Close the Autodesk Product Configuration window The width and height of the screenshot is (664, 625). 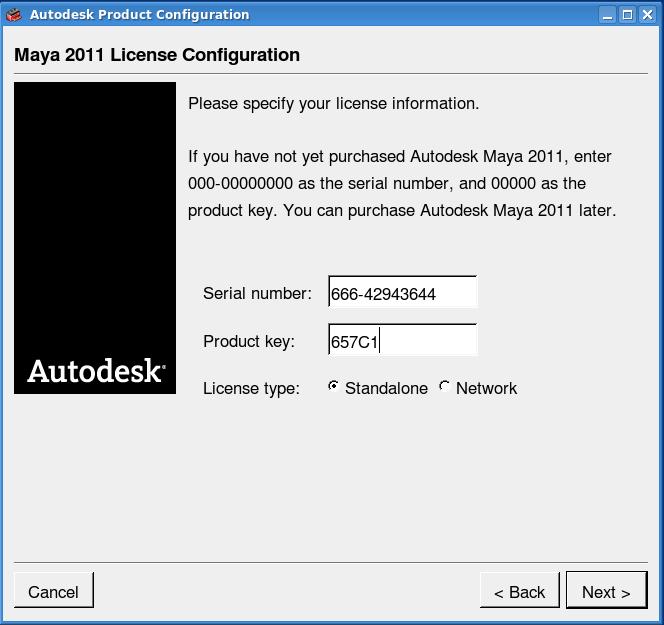pyautogui.click(x=647, y=15)
